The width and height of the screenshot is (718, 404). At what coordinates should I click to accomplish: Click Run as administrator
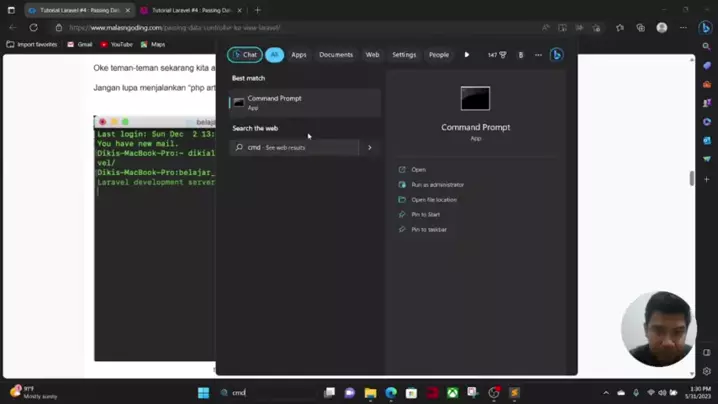437,185
